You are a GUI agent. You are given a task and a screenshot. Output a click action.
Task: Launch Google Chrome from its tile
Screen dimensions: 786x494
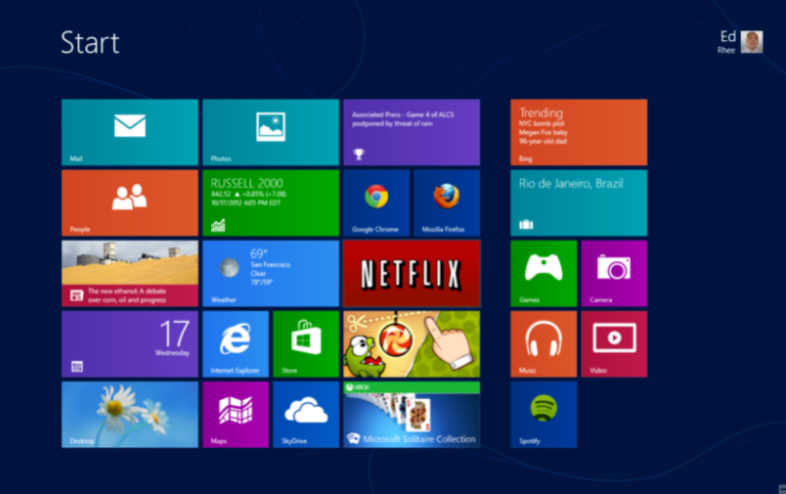[376, 203]
